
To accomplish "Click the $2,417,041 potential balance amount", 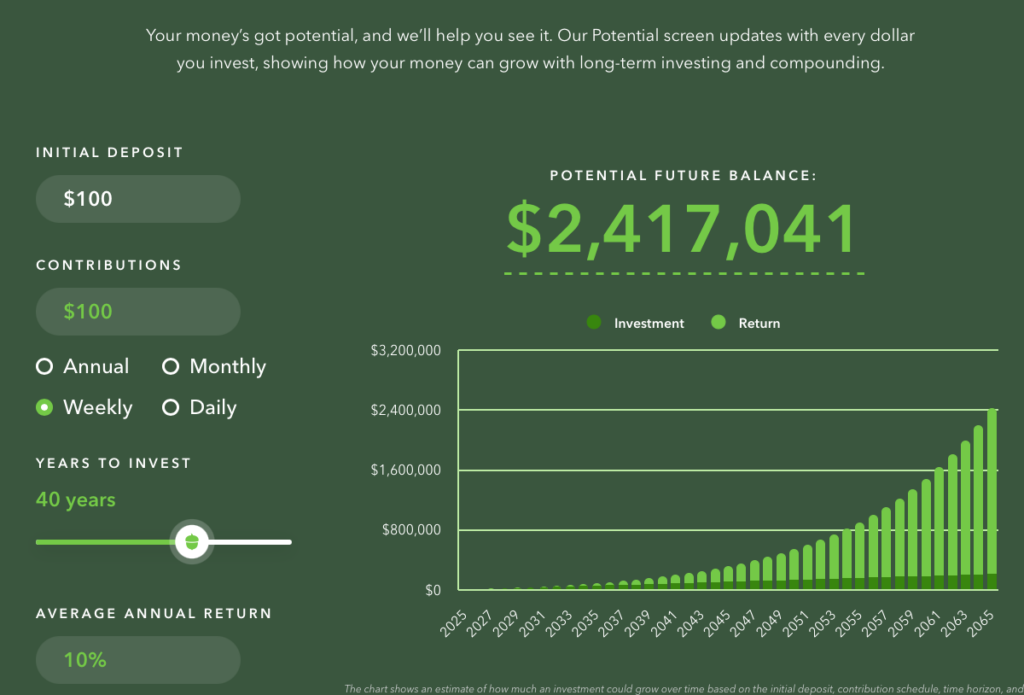I will 683,229.
